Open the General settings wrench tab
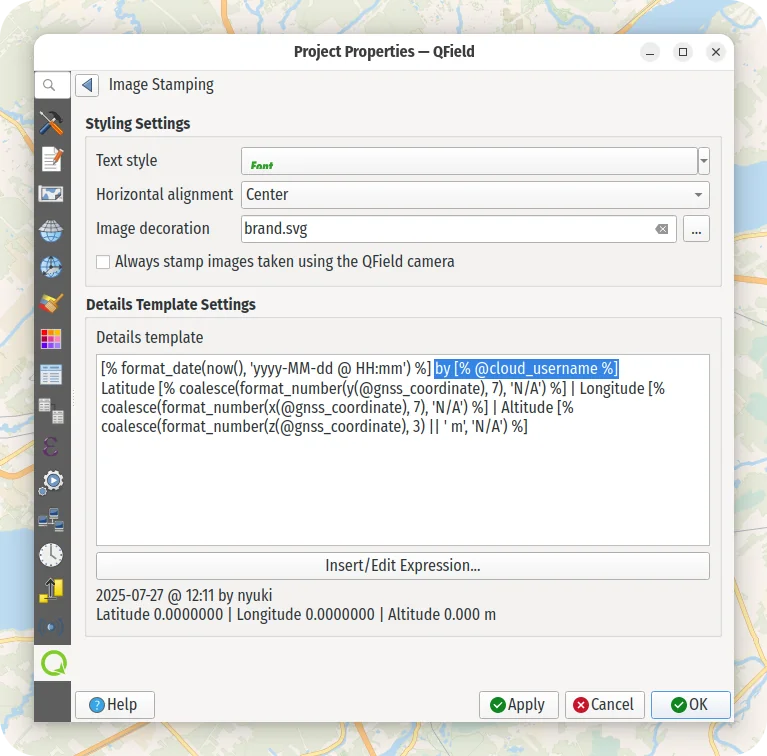Image resolution: width=767 pixels, height=756 pixels. pyautogui.click(x=51, y=123)
